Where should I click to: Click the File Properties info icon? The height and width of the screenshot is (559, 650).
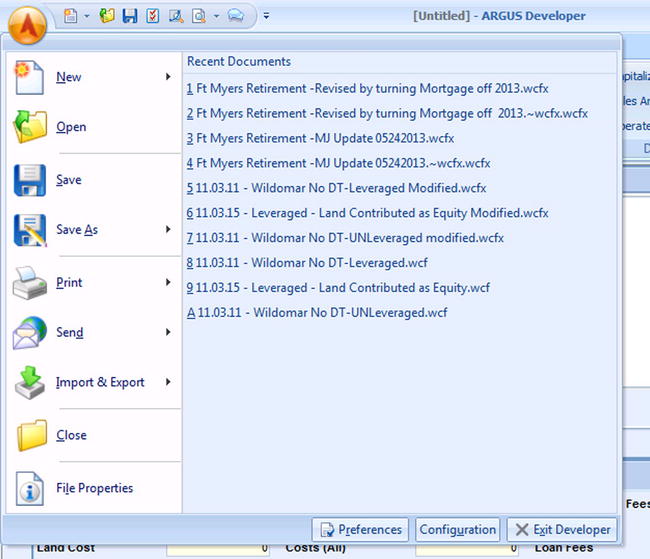point(29,489)
